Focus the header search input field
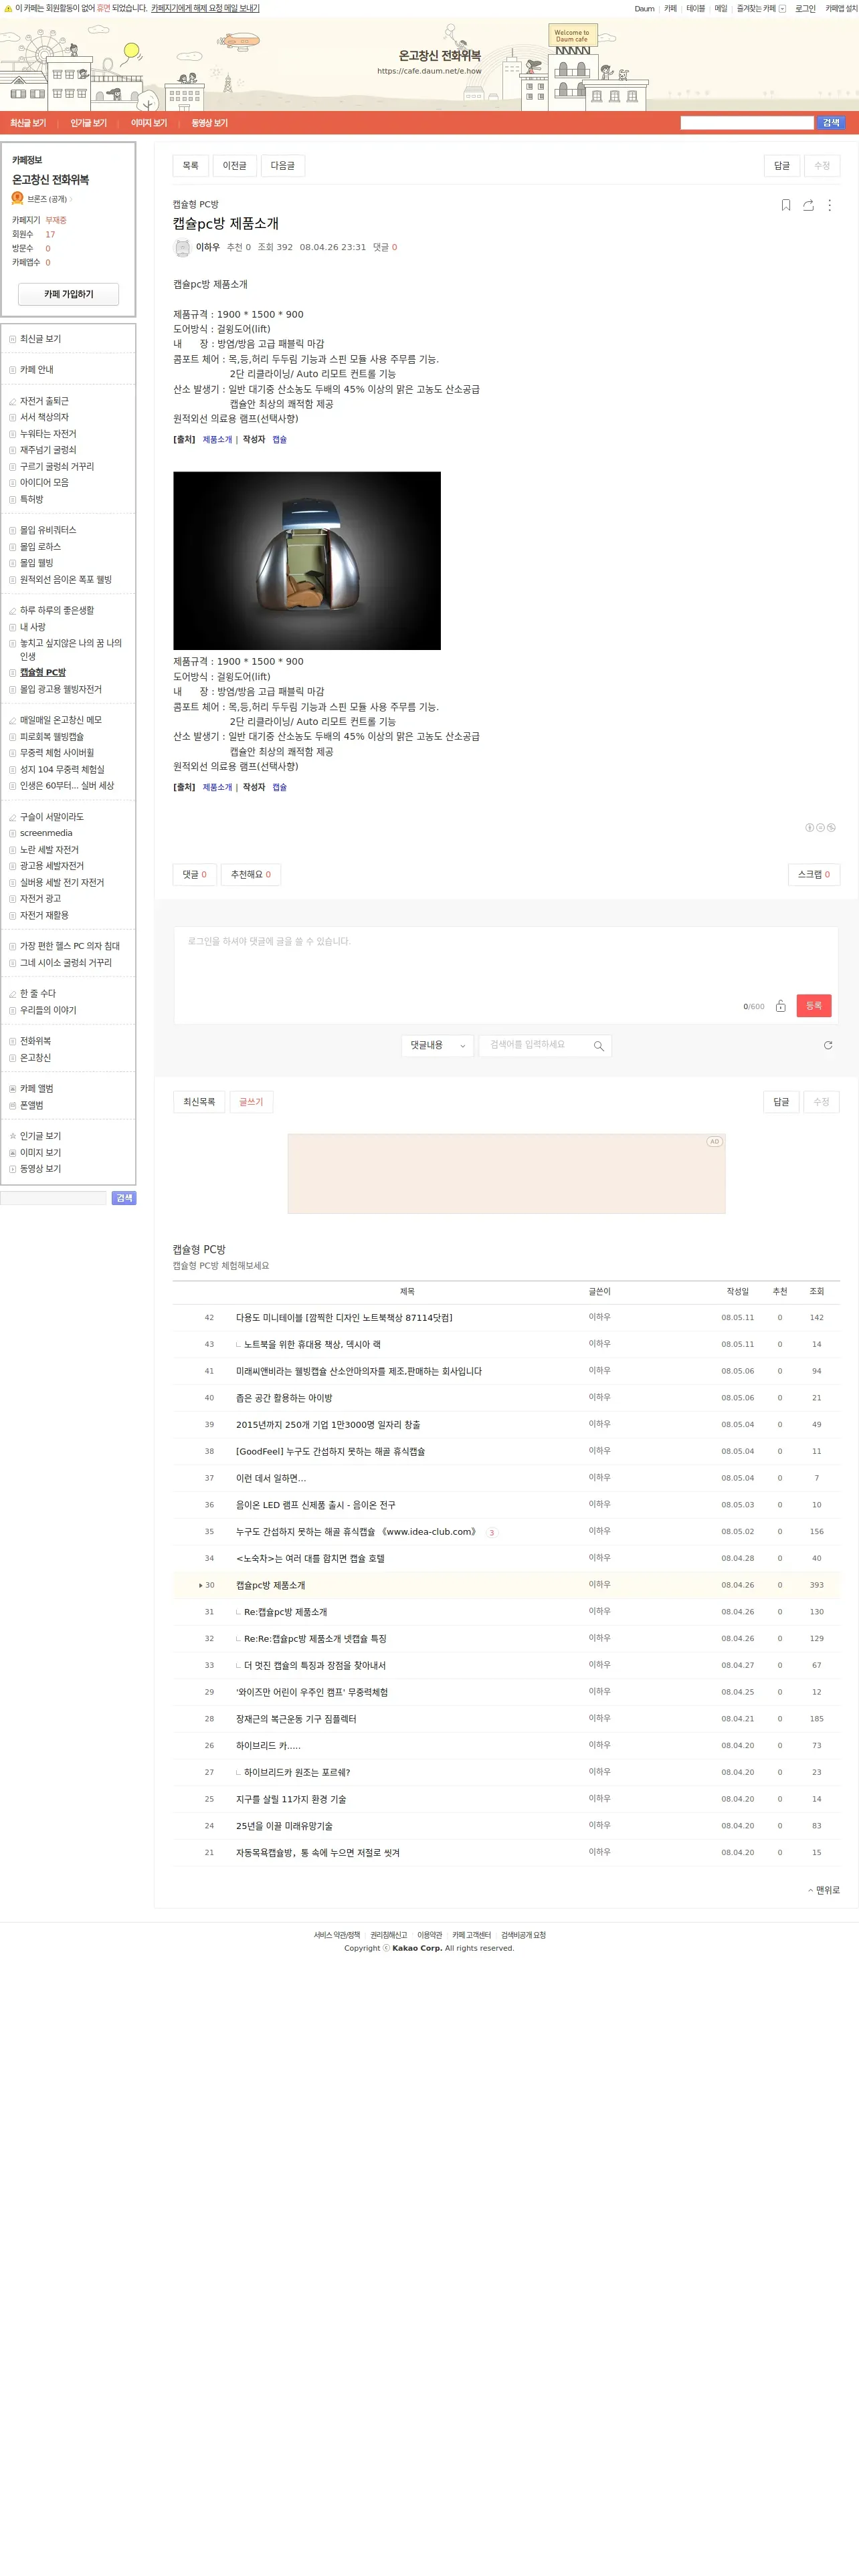 747,123
